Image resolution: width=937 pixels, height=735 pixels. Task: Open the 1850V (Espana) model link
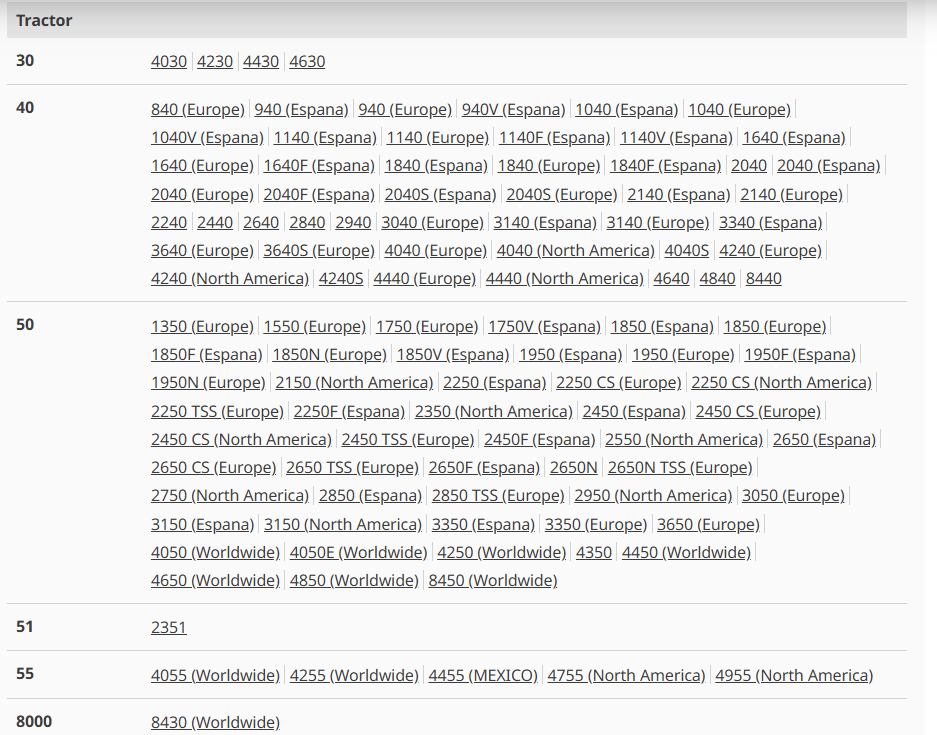453,354
